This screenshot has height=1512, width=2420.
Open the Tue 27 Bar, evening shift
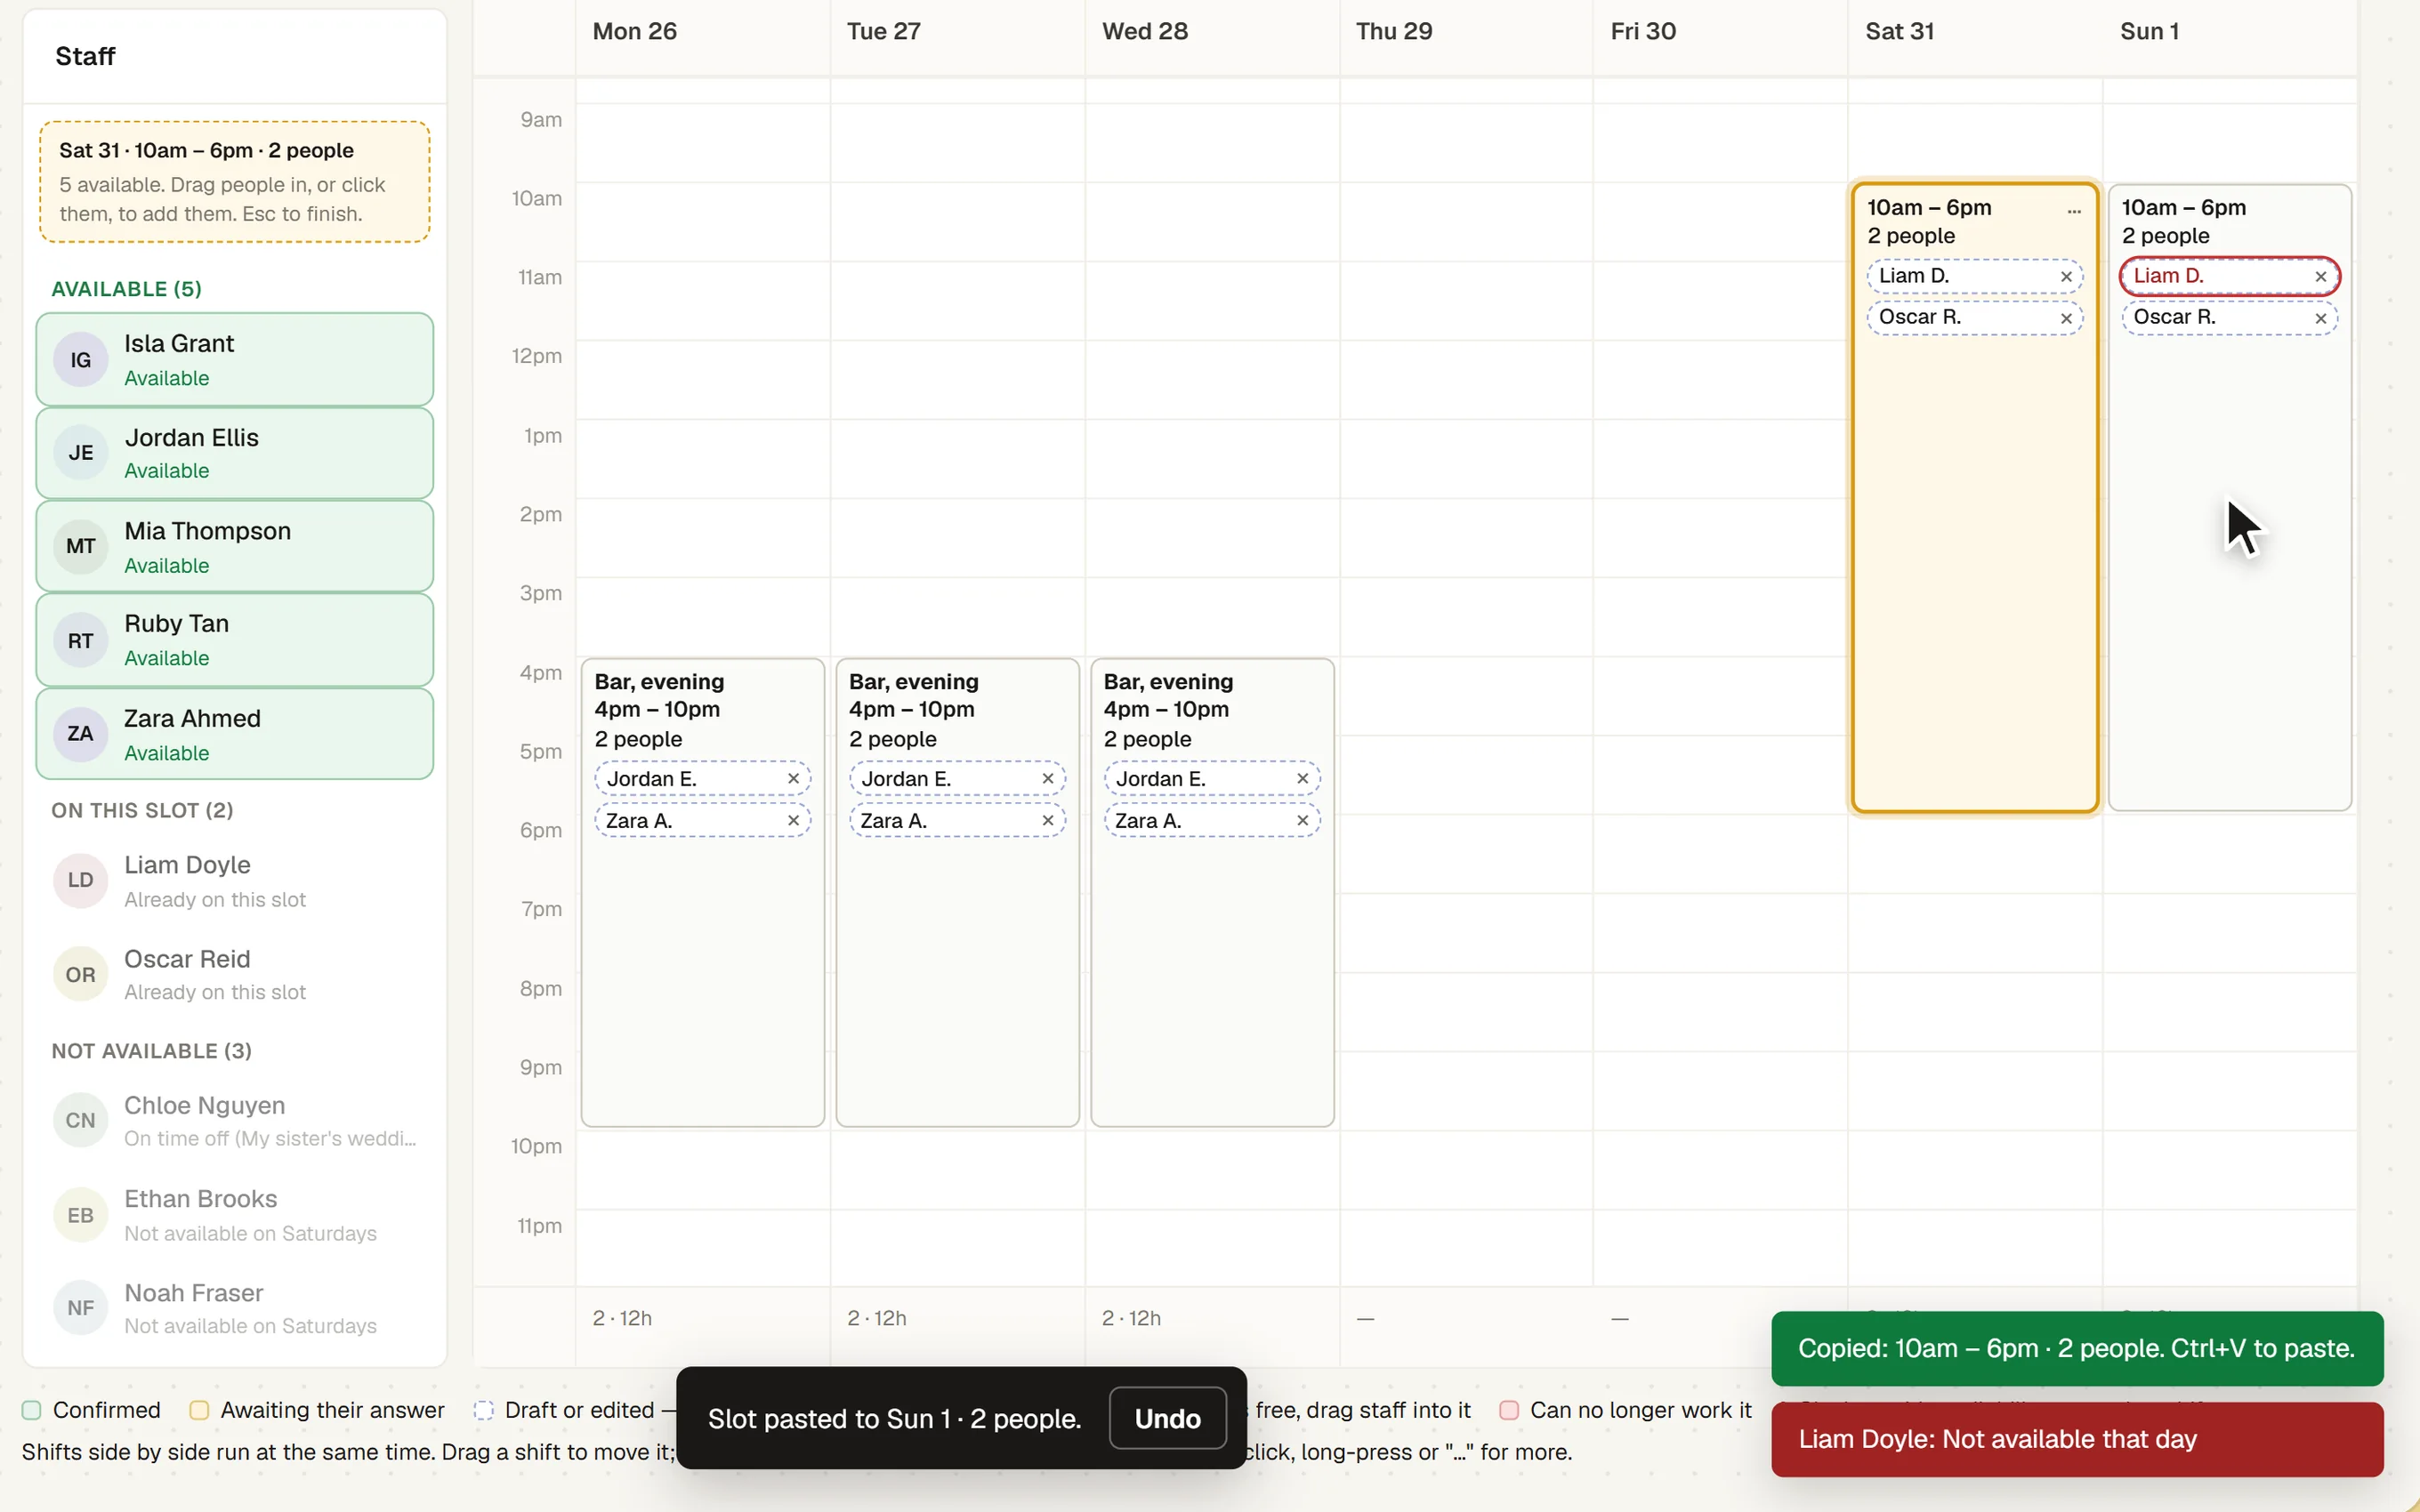pyautogui.click(x=958, y=893)
